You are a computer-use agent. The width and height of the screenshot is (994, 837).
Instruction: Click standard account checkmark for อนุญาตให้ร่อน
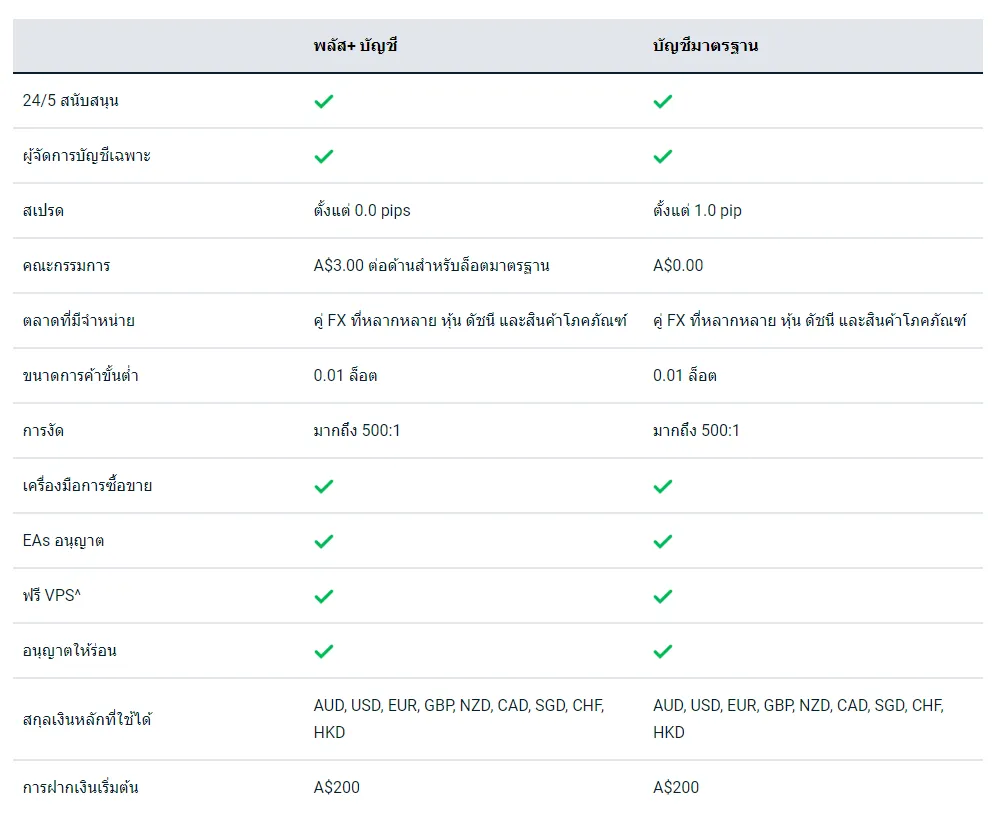pyautogui.click(x=662, y=651)
